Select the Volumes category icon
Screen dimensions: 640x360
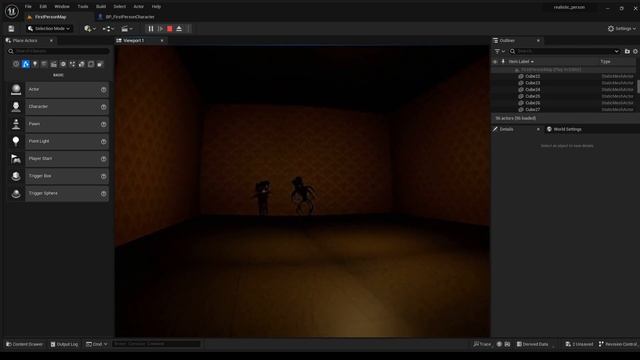click(x=82, y=64)
